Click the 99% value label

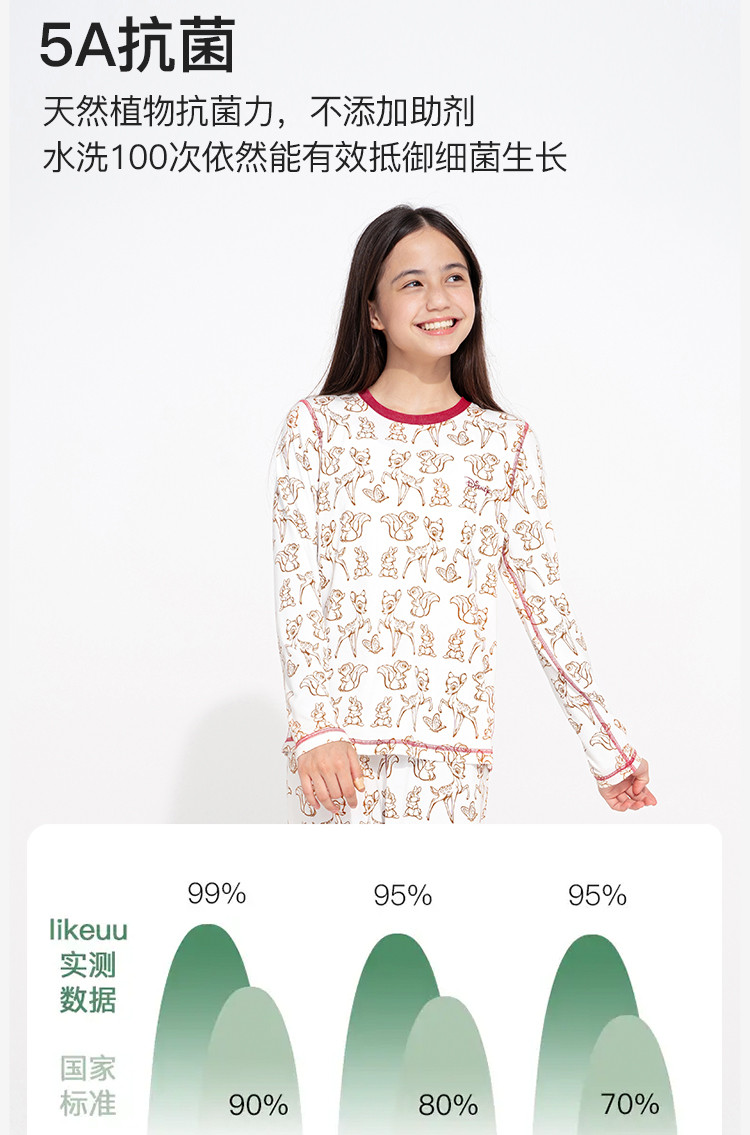point(216,893)
